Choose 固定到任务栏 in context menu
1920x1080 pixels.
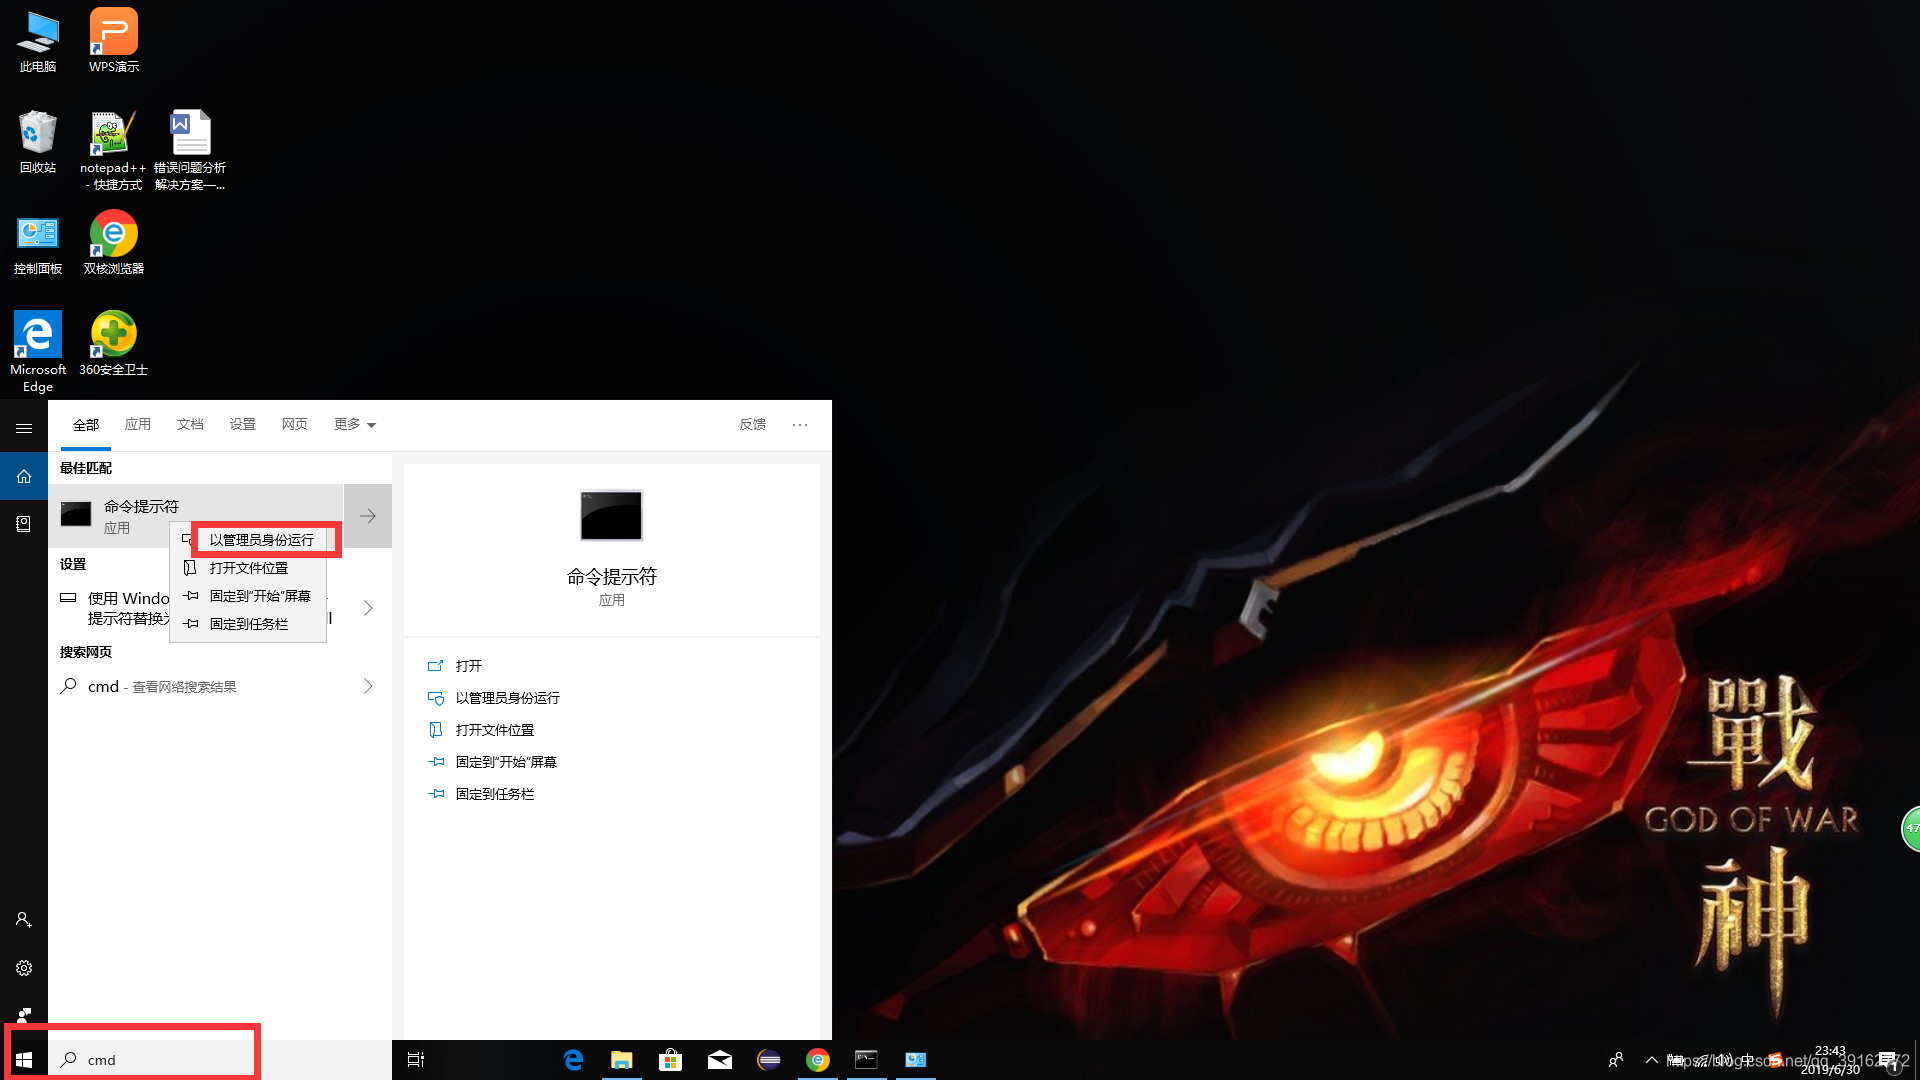tap(248, 624)
